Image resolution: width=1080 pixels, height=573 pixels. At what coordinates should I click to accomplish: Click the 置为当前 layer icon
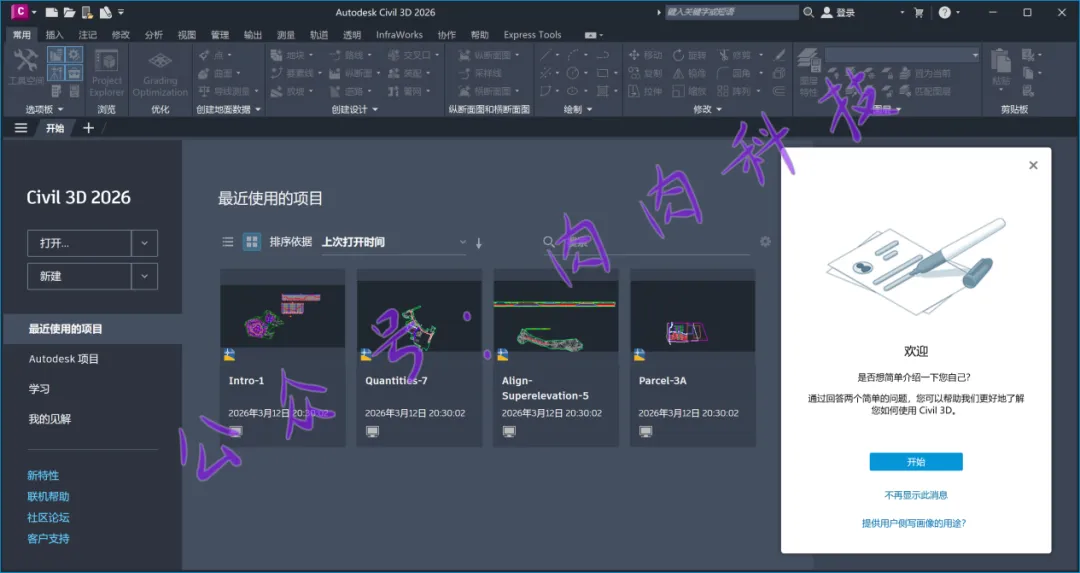click(904, 73)
